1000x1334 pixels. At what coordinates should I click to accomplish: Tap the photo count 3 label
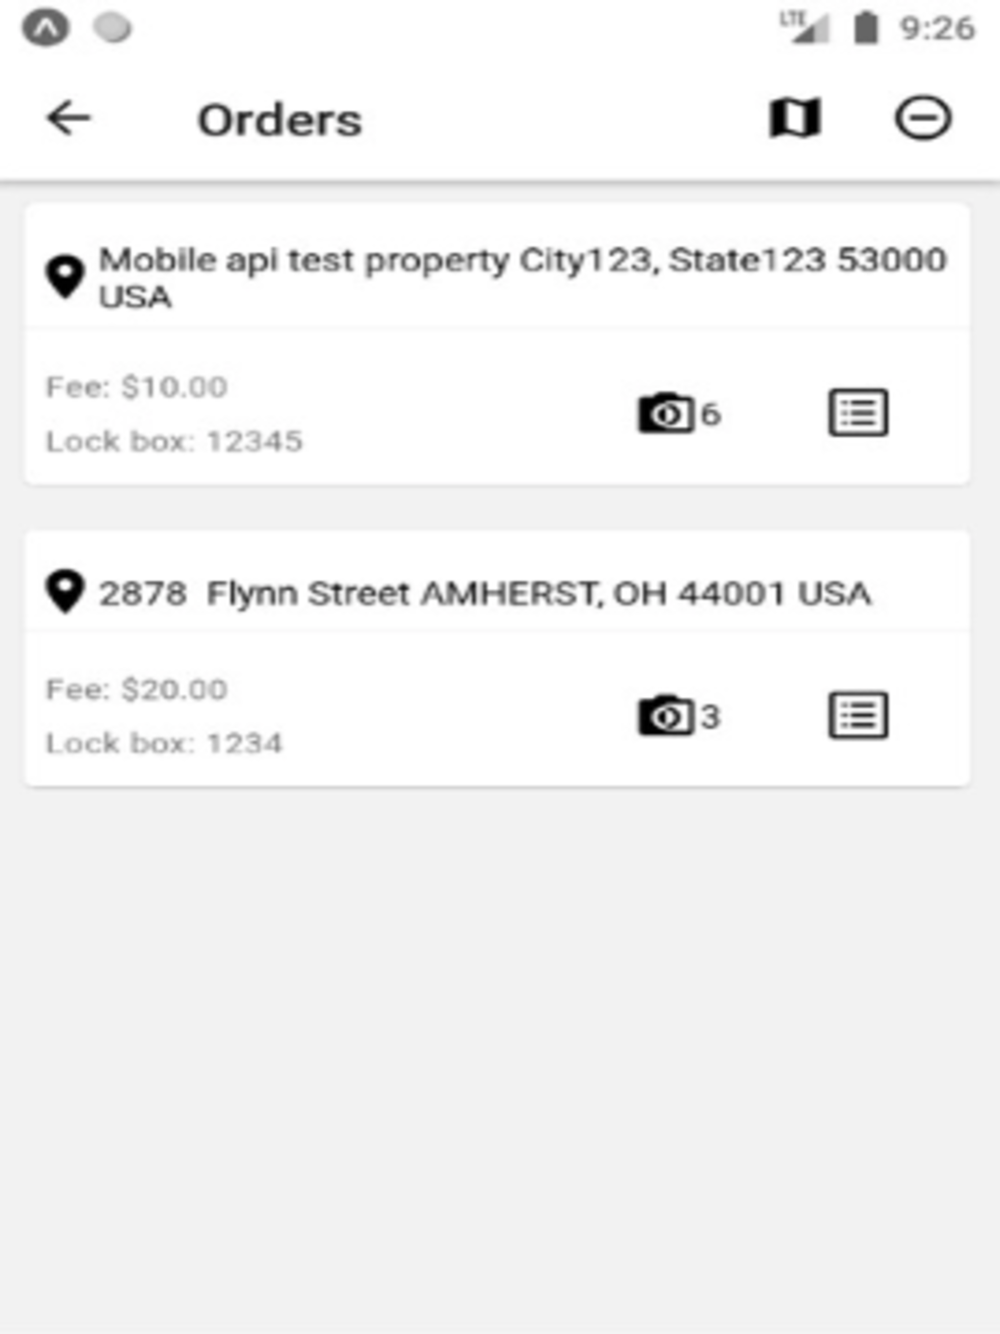click(710, 716)
